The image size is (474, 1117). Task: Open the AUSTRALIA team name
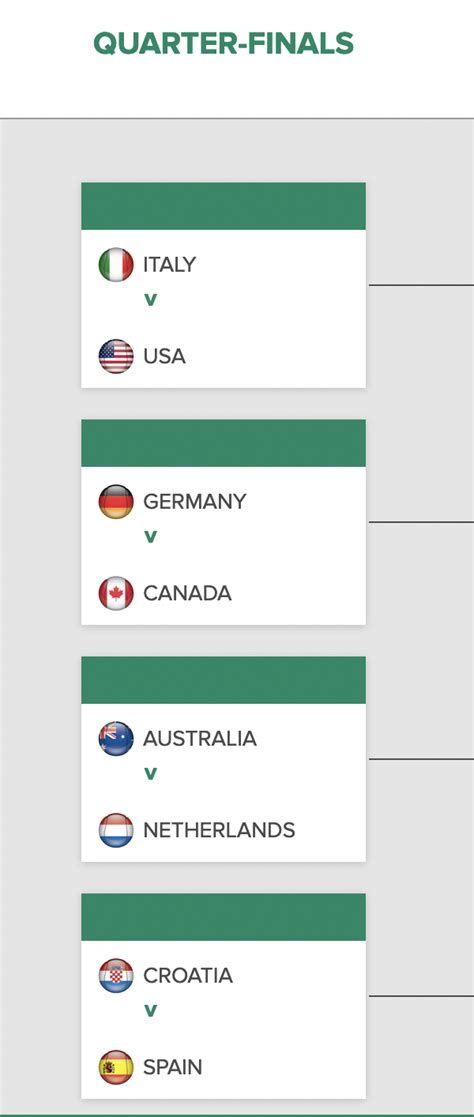tap(200, 739)
